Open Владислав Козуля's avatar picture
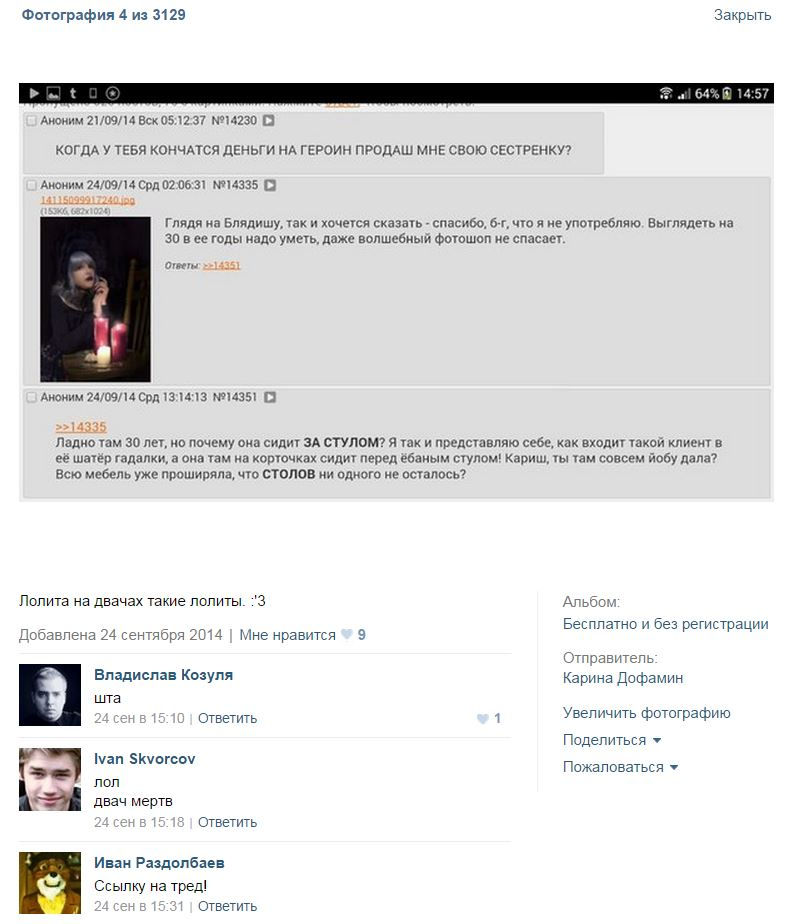The width and height of the screenshot is (786, 924). pos(49,695)
